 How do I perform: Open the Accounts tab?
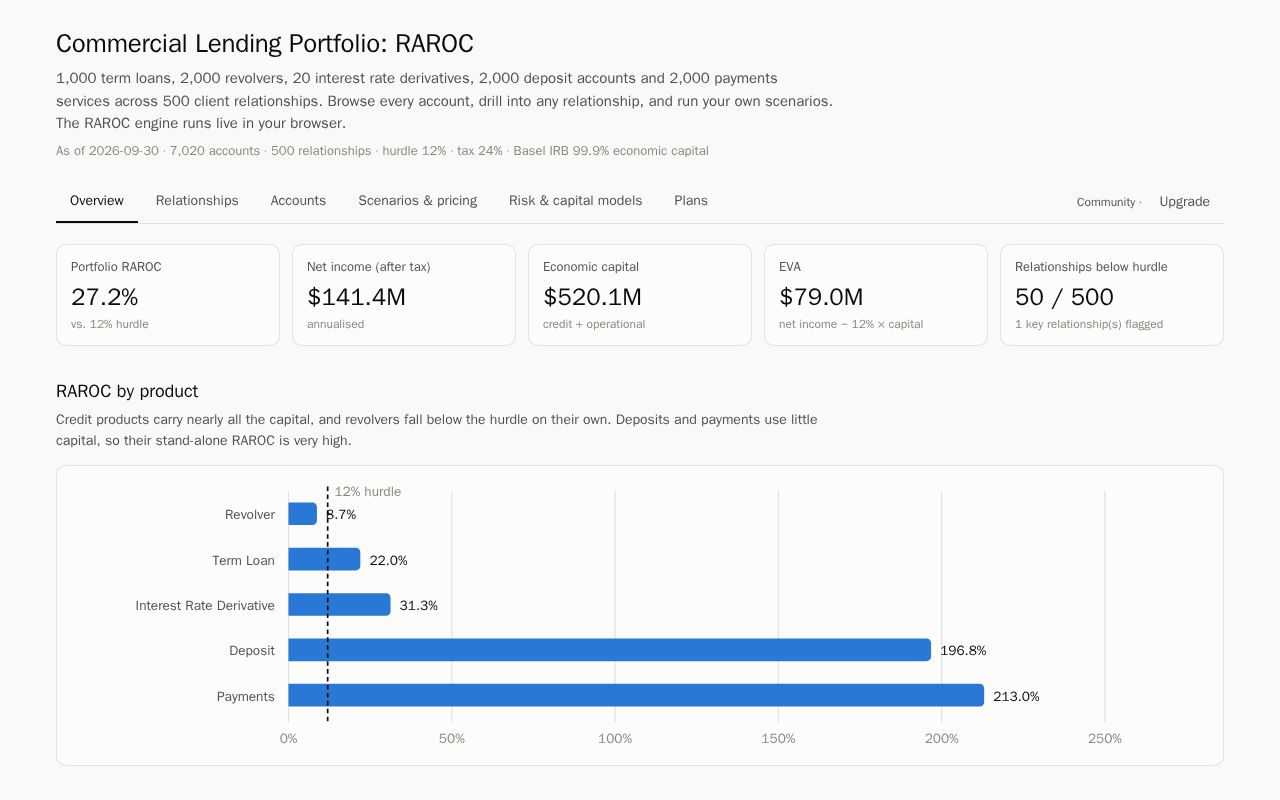298,201
